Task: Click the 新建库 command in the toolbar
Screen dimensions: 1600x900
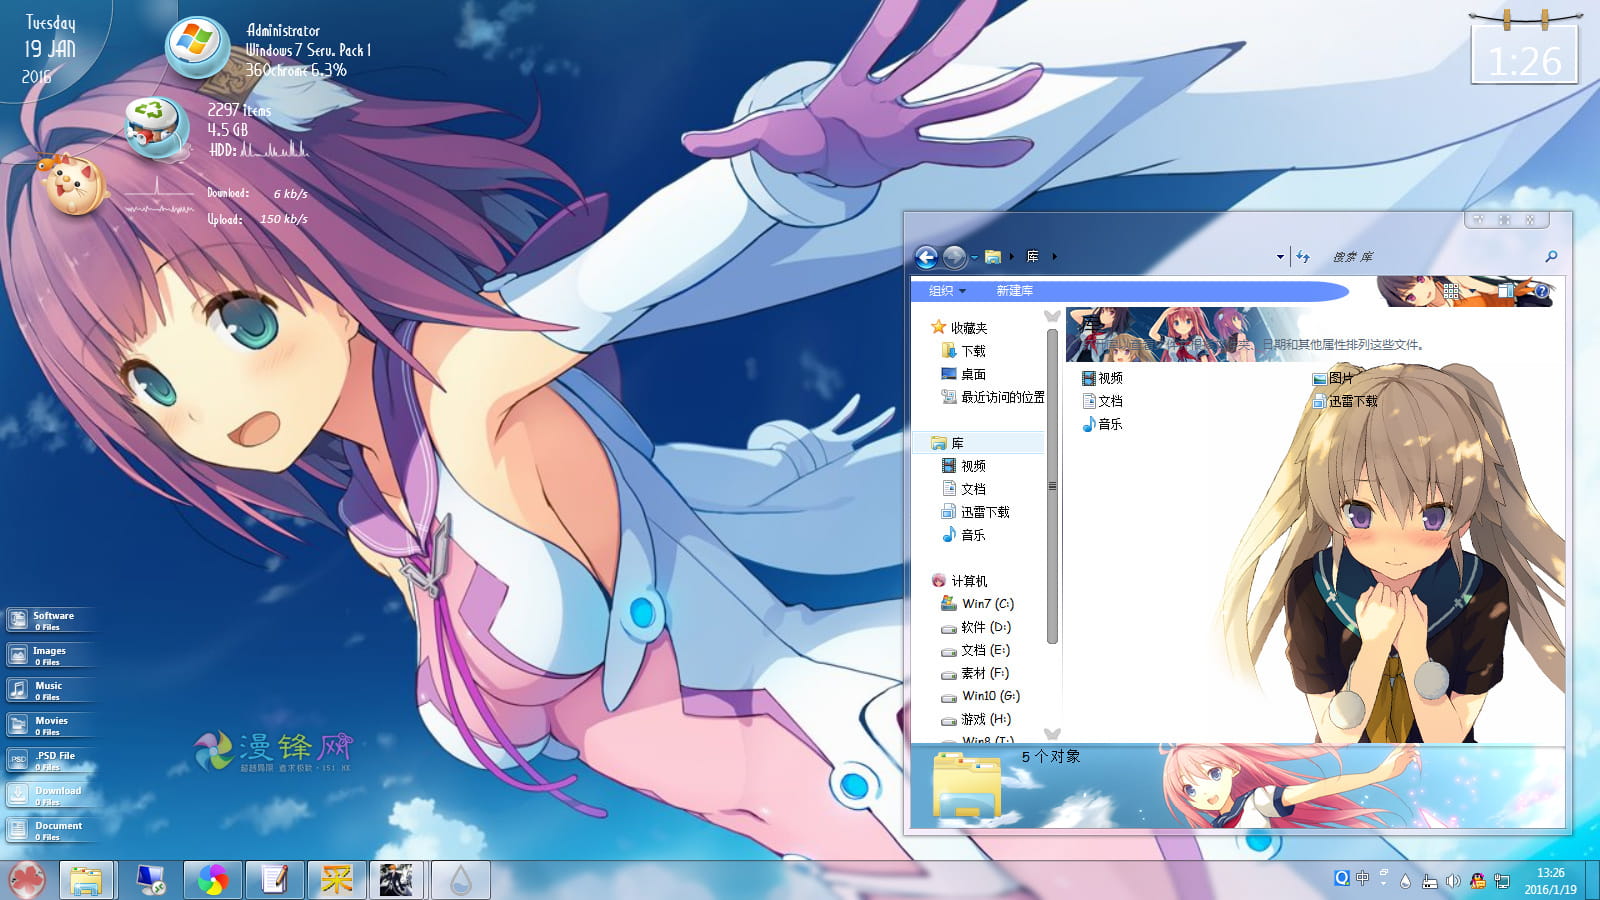Action: [1014, 289]
